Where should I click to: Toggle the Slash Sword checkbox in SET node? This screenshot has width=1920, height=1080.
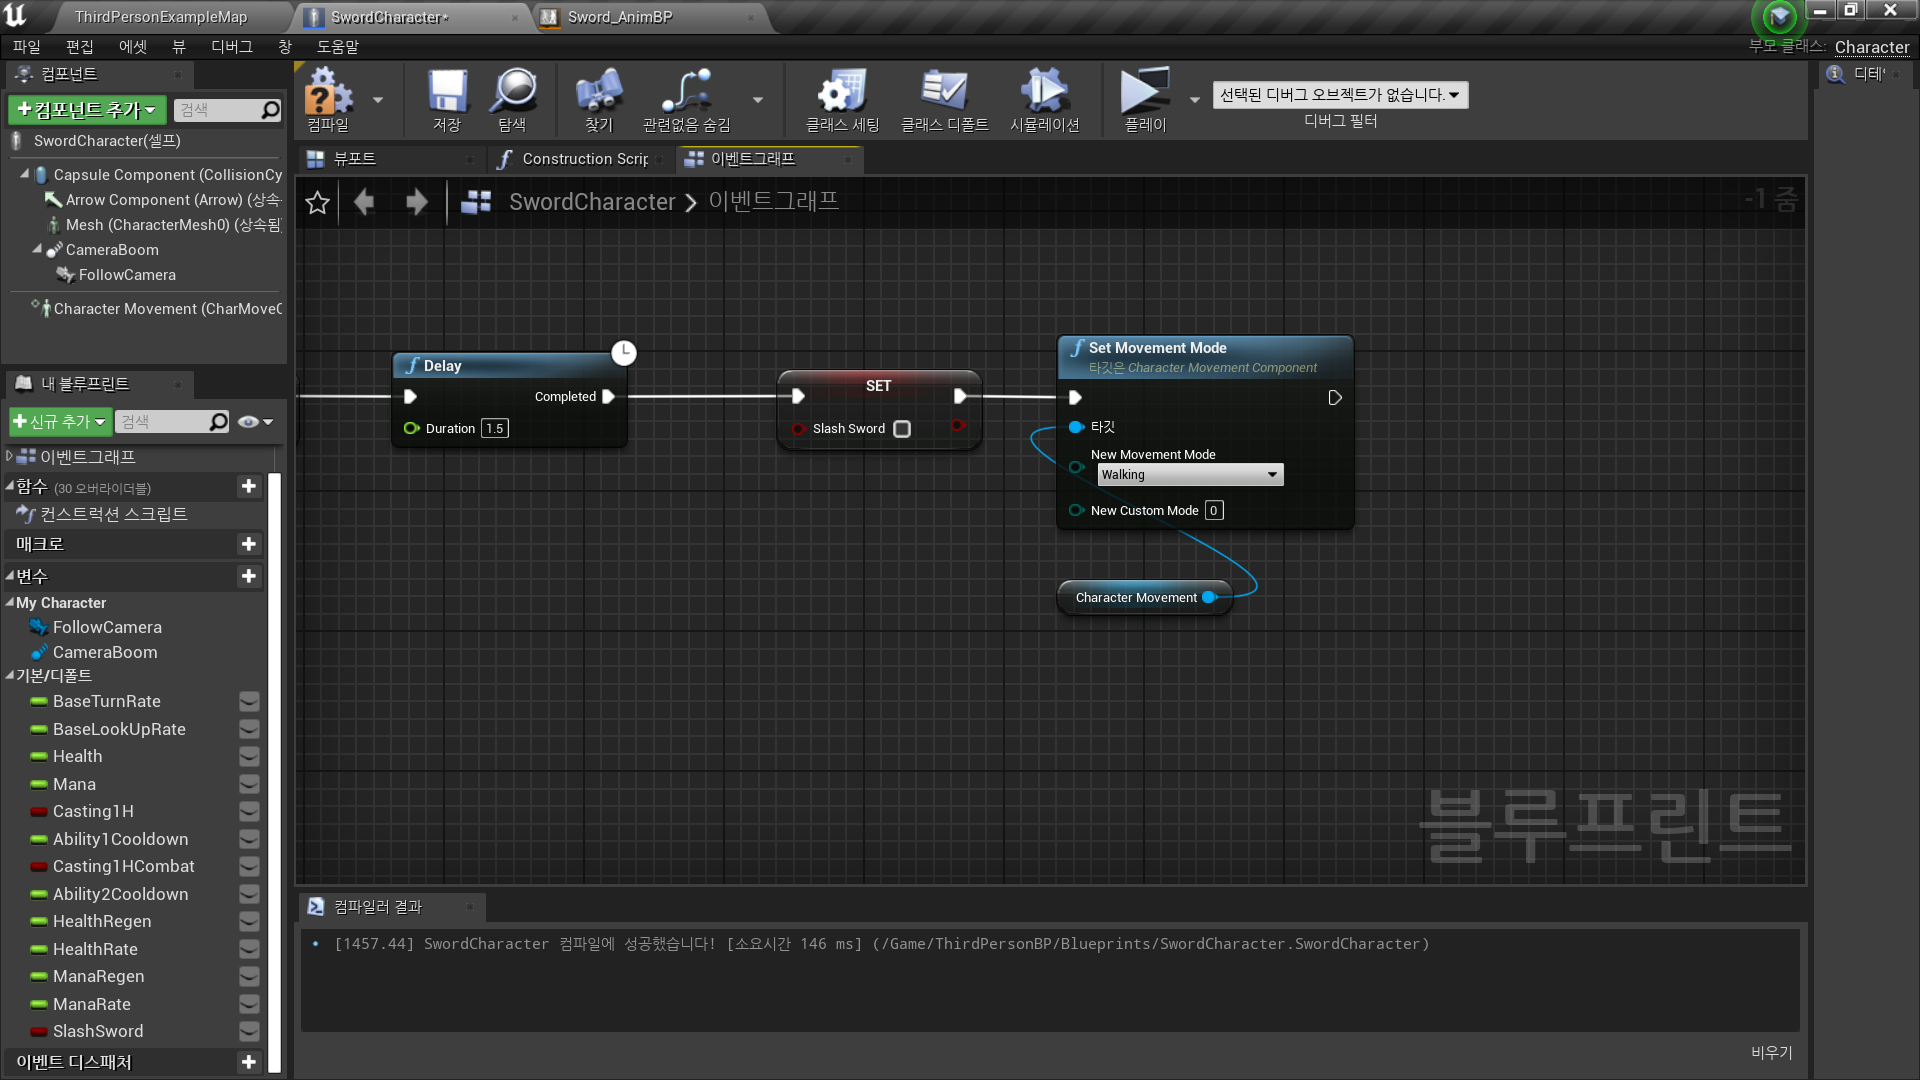(902, 429)
